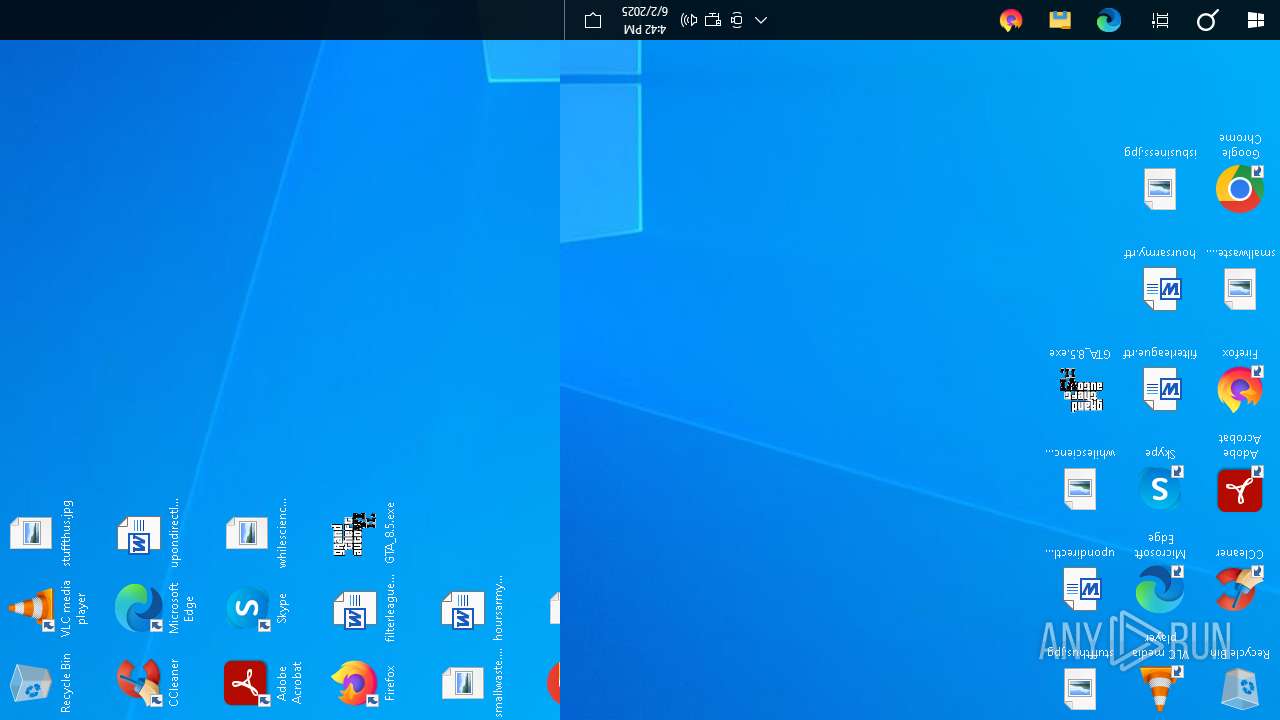Viewport: 1280px width, 720px height.
Task: Open Task View from the taskbar
Action: 1160,20
